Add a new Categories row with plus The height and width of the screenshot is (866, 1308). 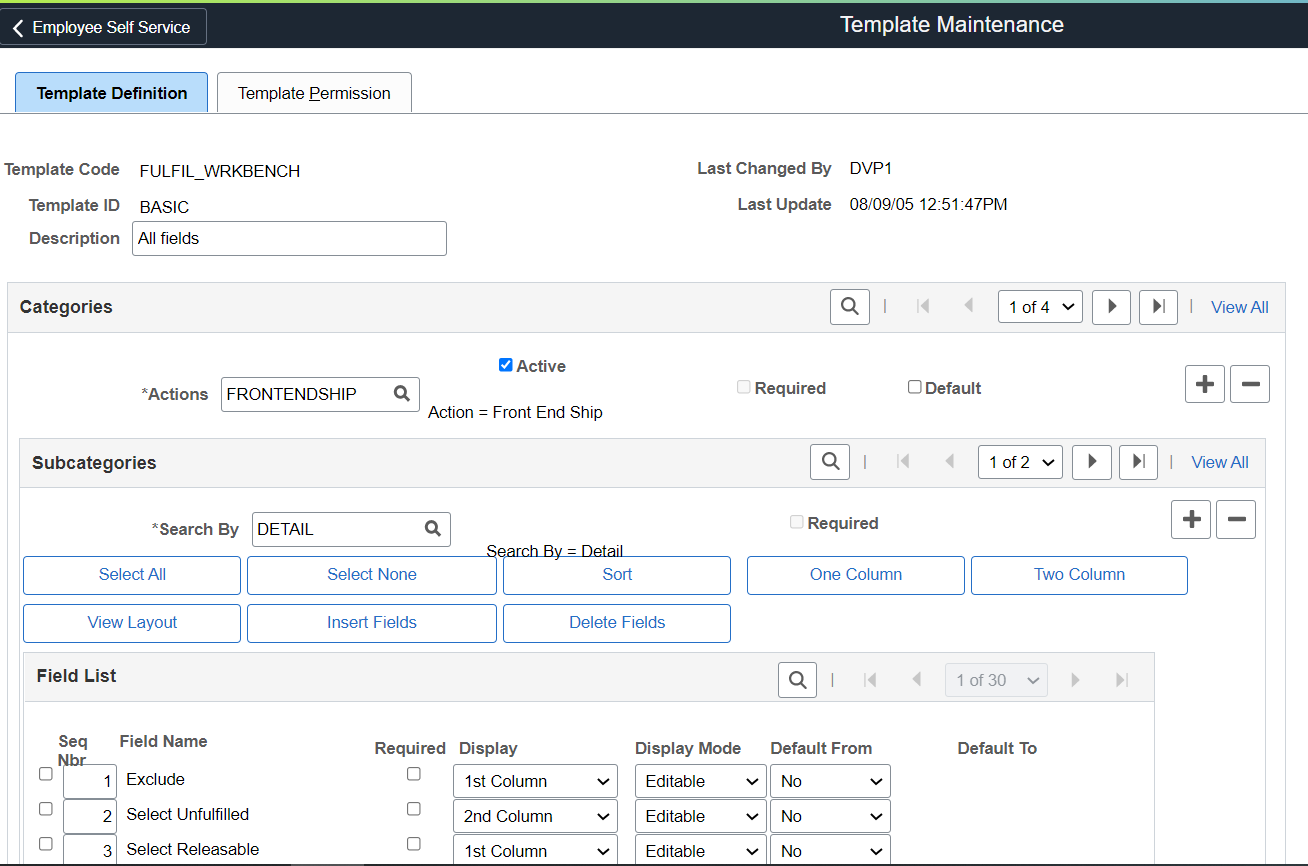pyautogui.click(x=1204, y=384)
